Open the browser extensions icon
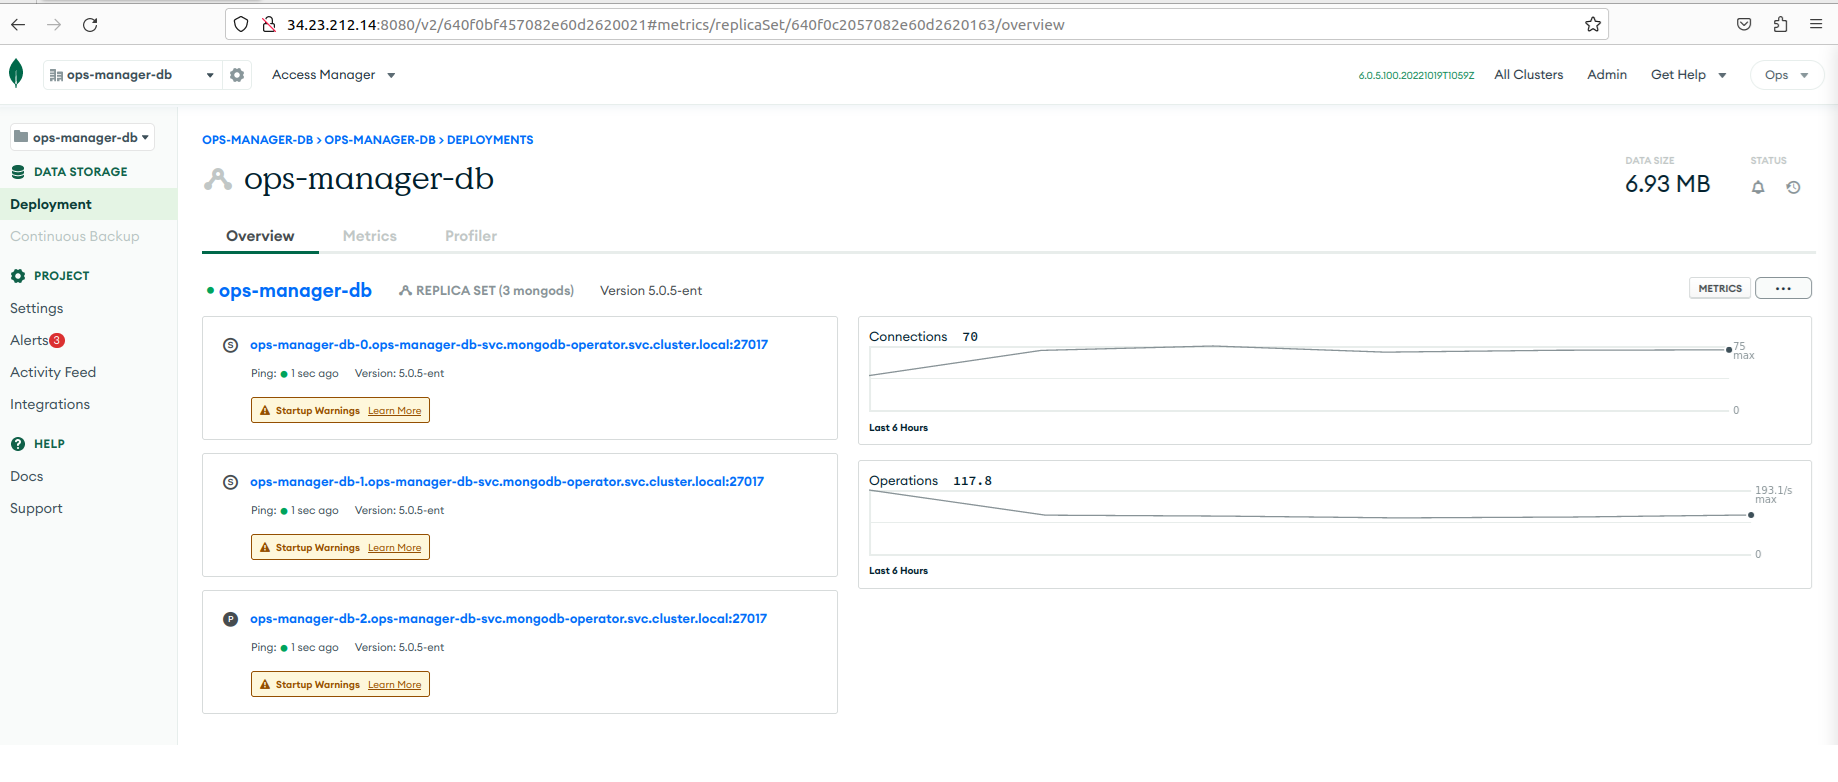1838x782 pixels. [1780, 24]
